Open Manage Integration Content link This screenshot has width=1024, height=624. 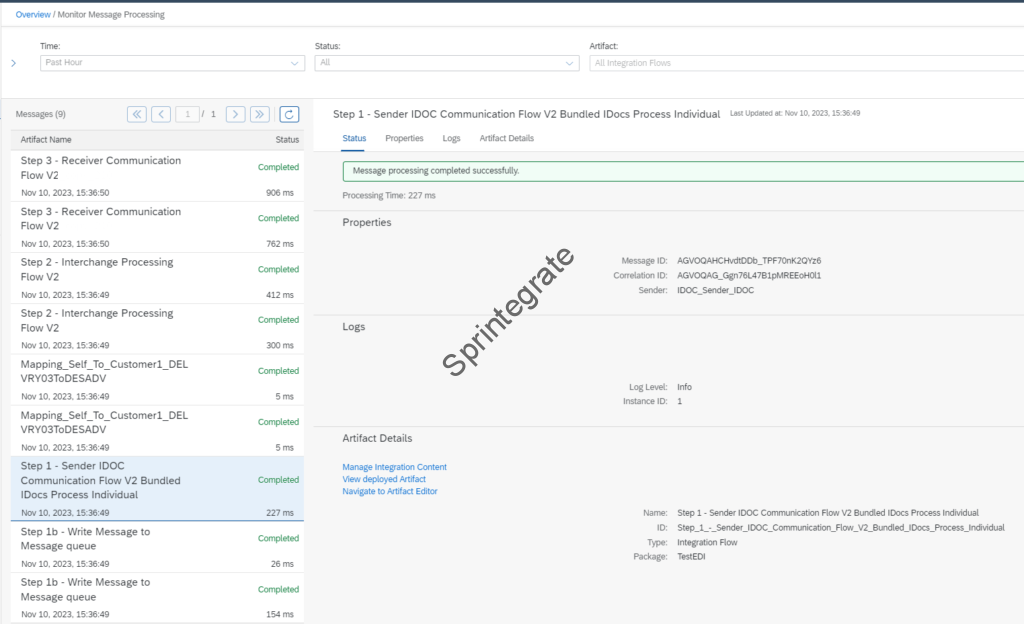pos(394,467)
